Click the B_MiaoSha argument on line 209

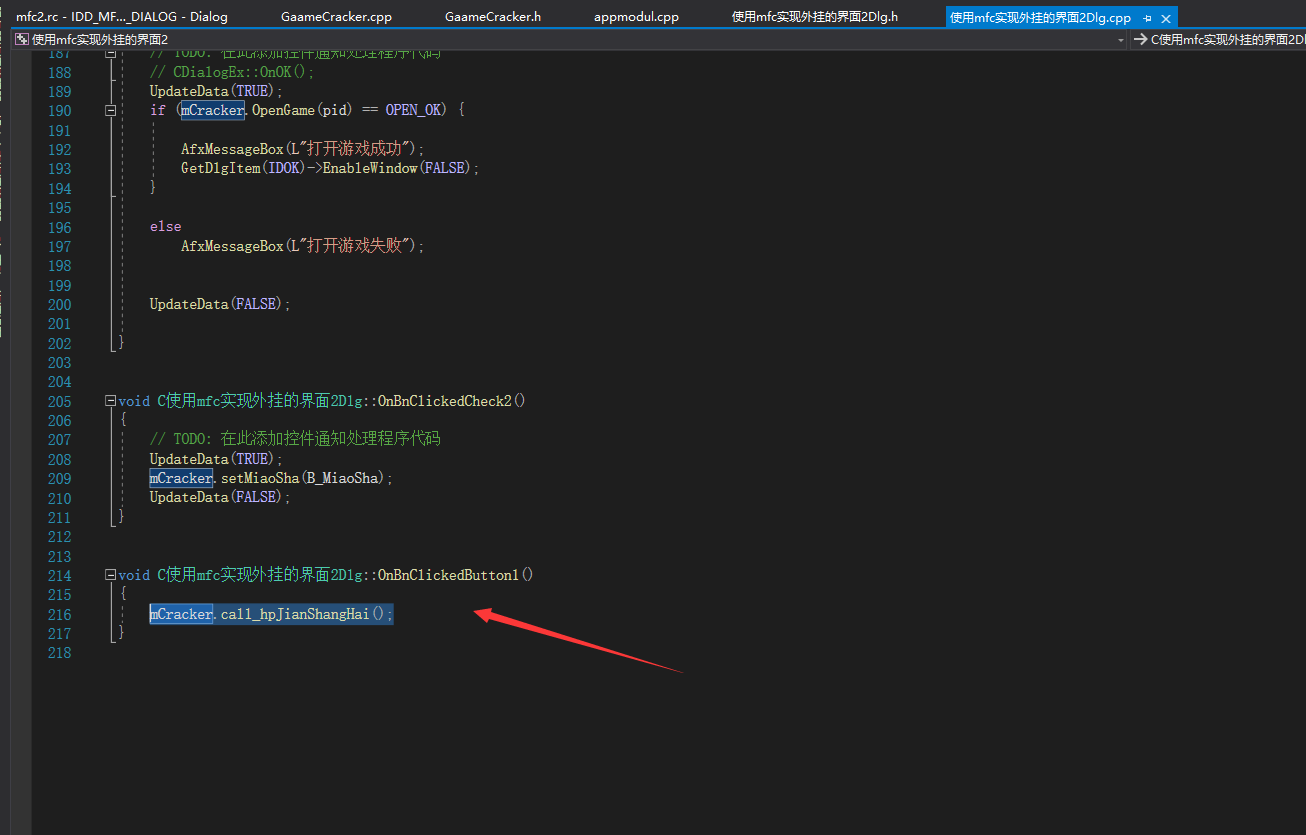click(342, 478)
